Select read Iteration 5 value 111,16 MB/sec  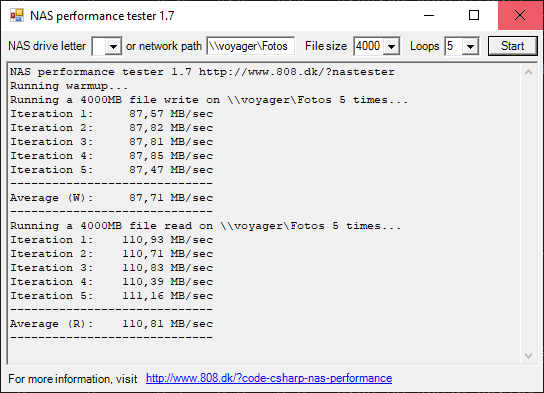tap(168, 296)
